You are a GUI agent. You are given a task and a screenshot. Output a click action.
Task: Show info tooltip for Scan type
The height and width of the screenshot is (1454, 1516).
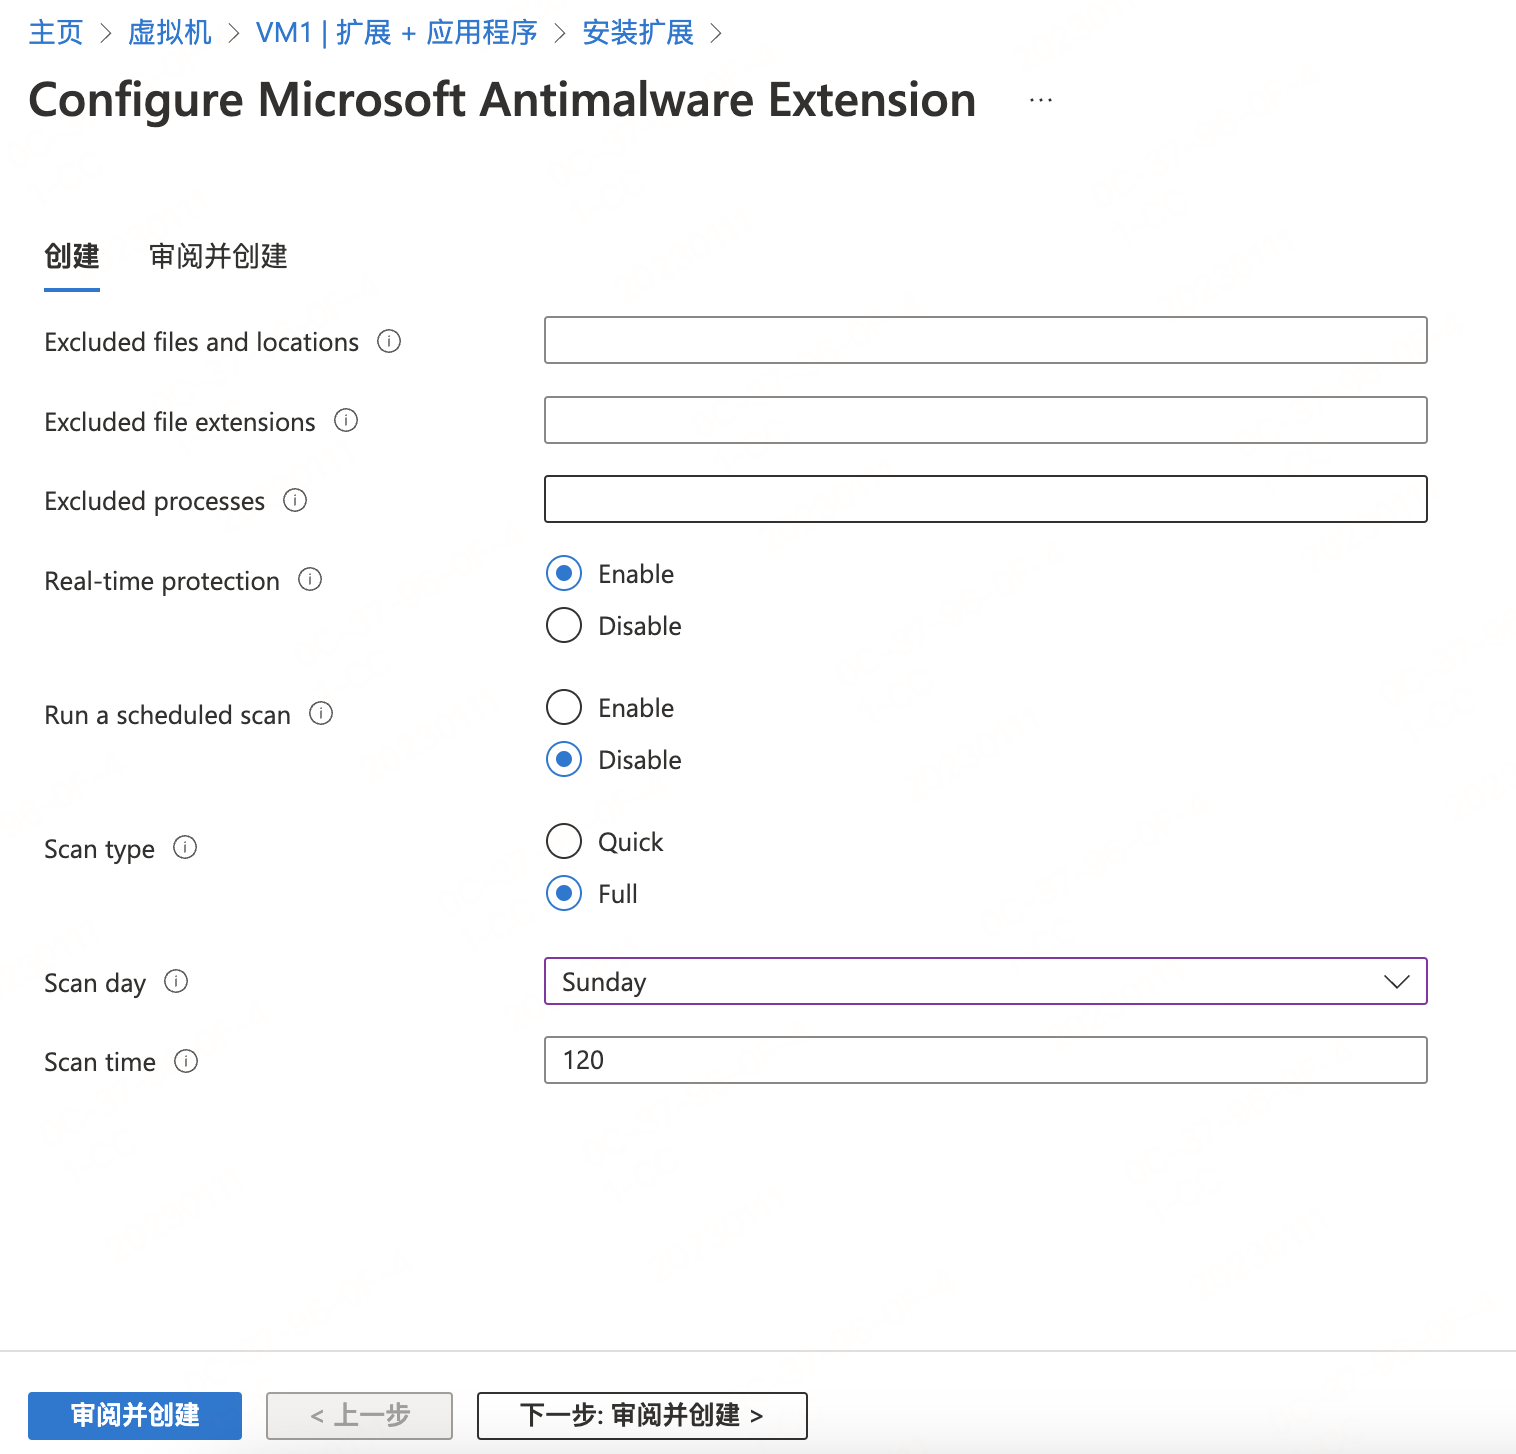click(x=185, y=847)
